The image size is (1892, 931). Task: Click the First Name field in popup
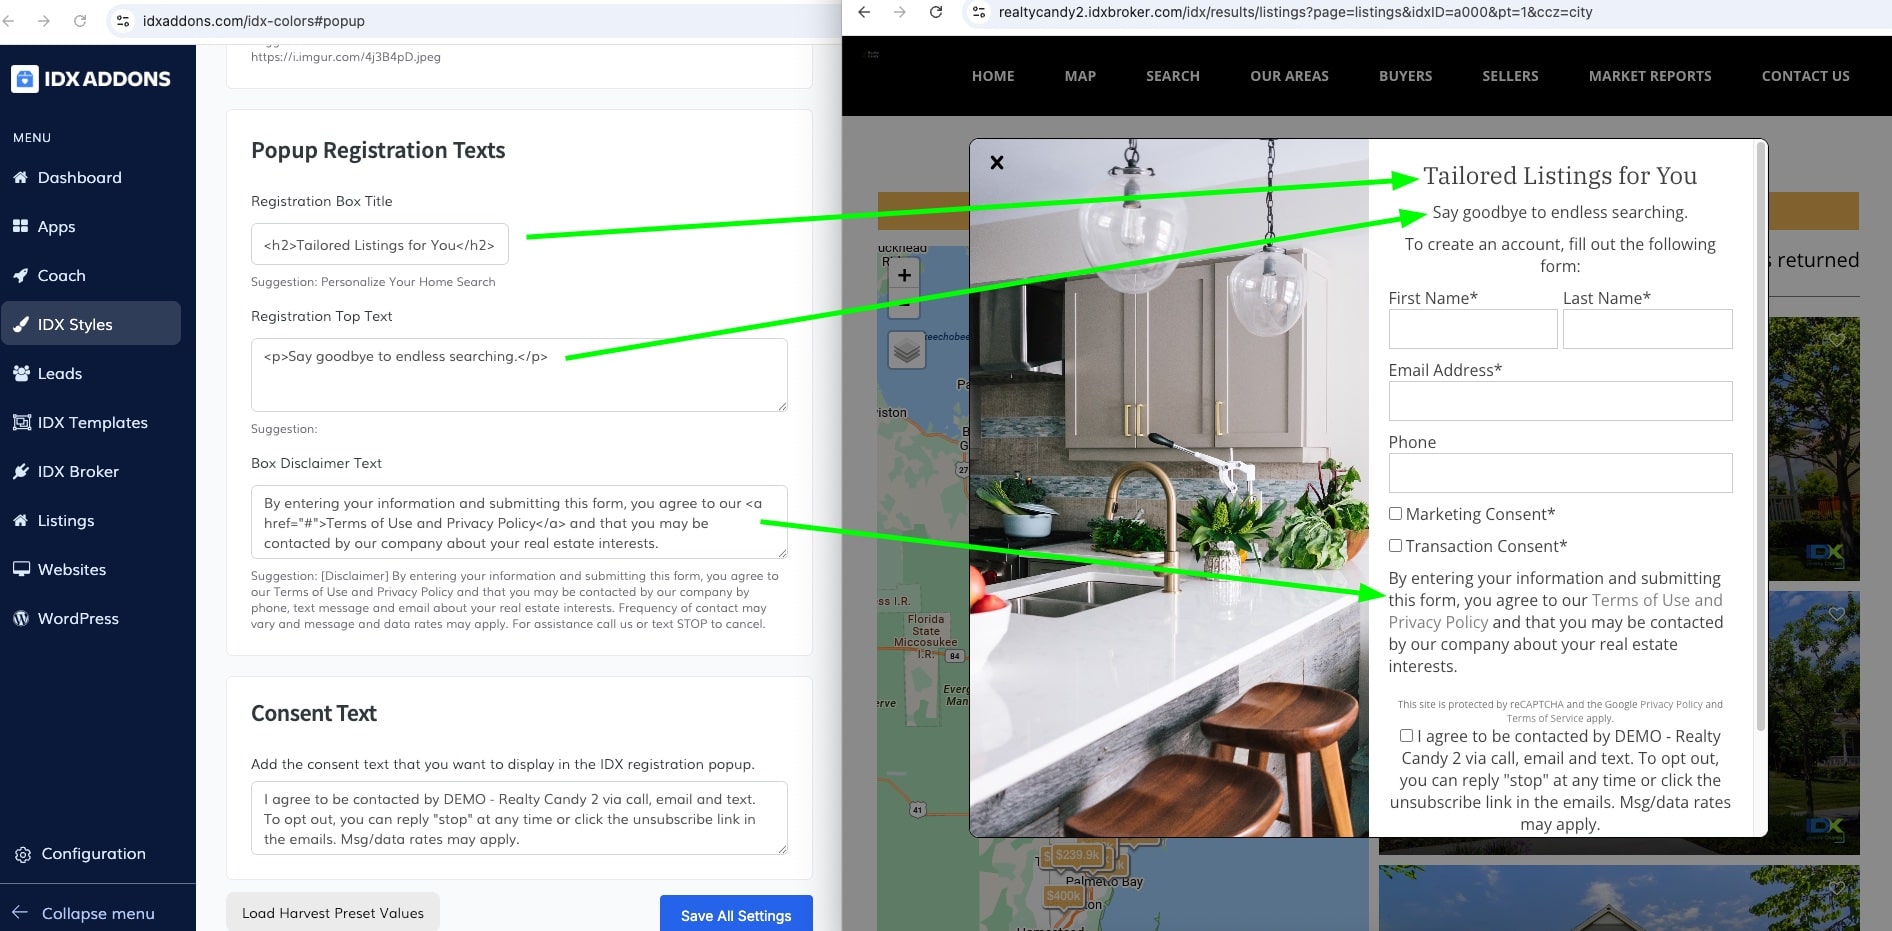point(1473,329)
